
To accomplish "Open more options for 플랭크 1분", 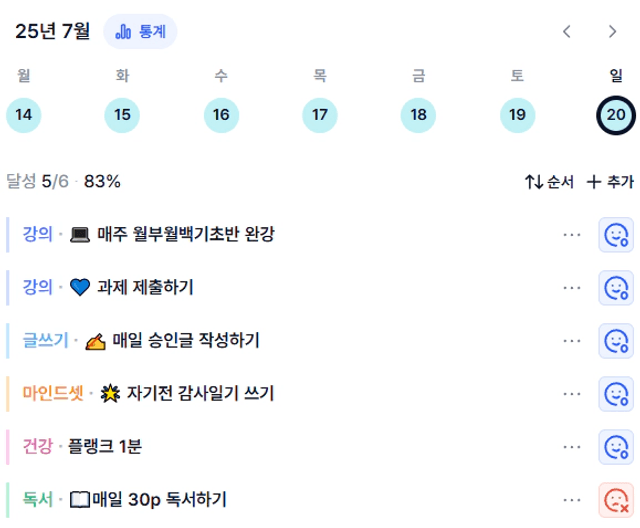I will point(572,447).
